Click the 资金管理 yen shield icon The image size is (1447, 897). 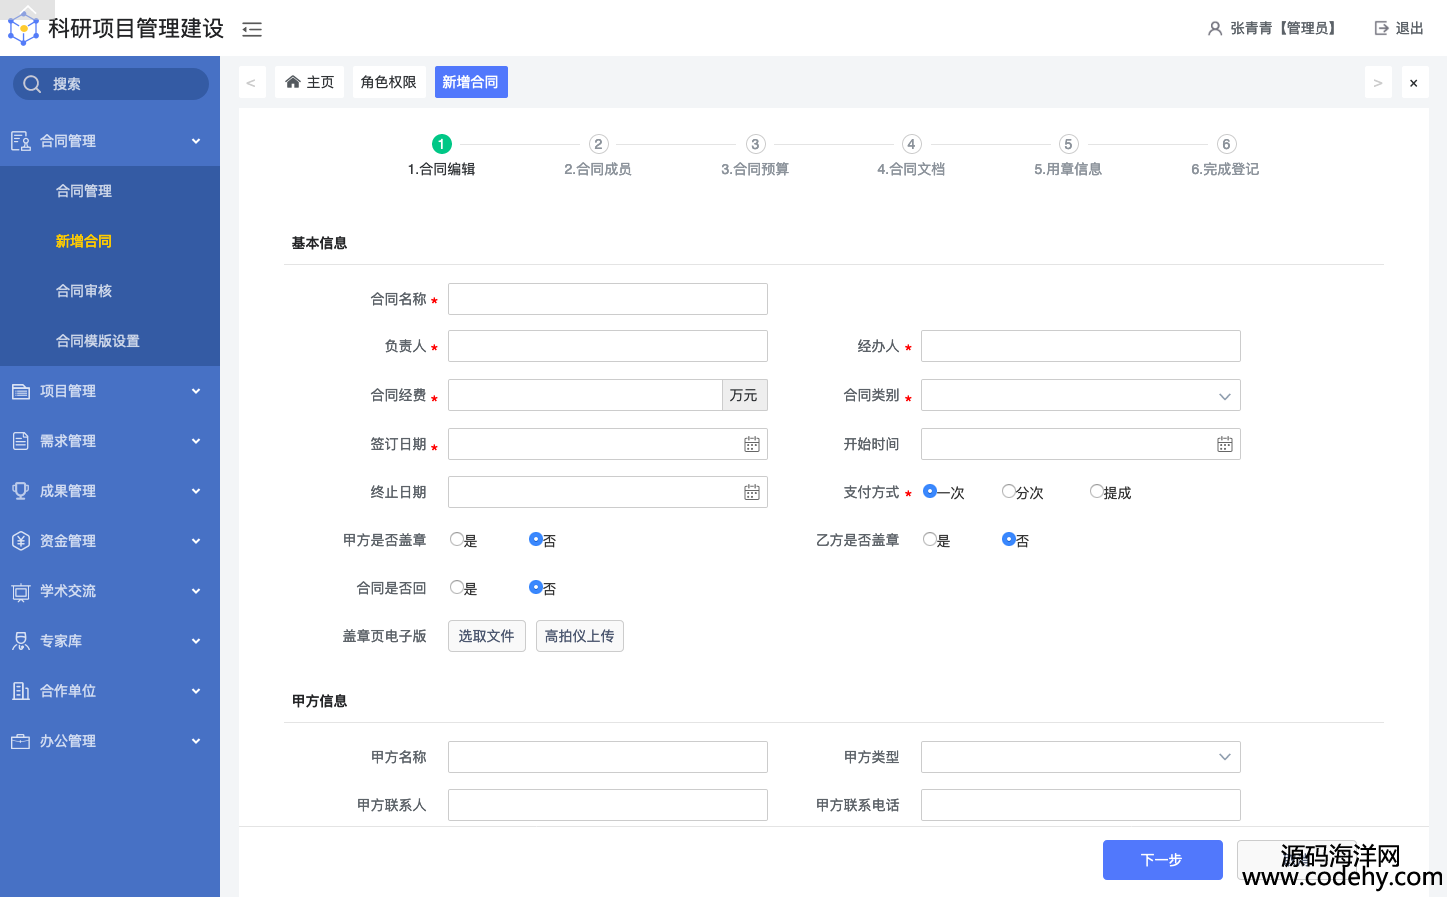pos(21,541)
